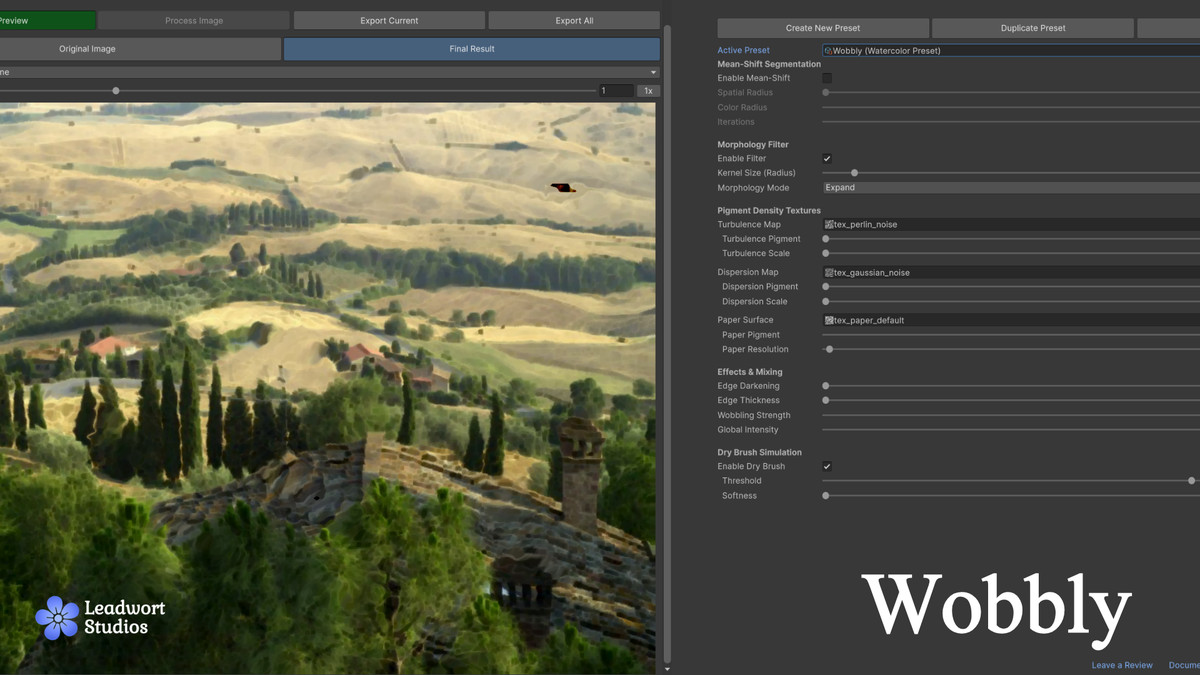Click the Dry Brush Simulation heading
The width and height of the screenshot is (1200, 675).
(760, 453)
